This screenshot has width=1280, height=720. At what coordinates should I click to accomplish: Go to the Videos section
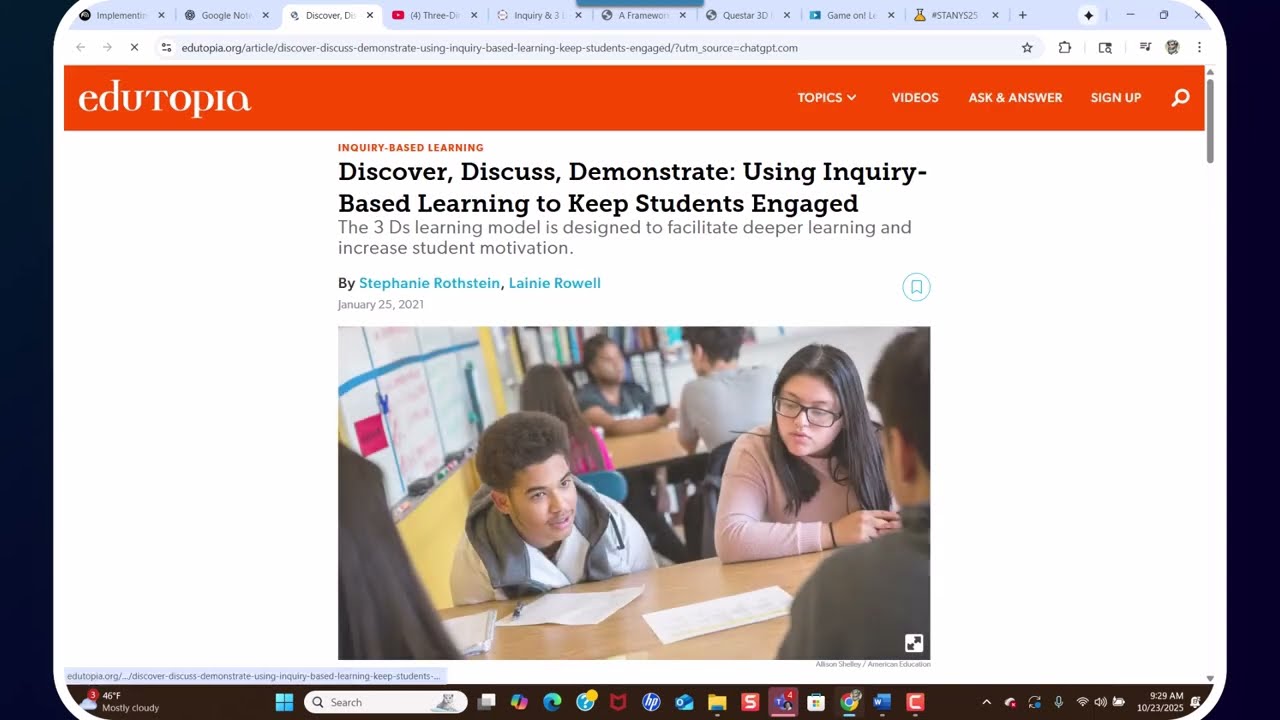coord(915,97)
